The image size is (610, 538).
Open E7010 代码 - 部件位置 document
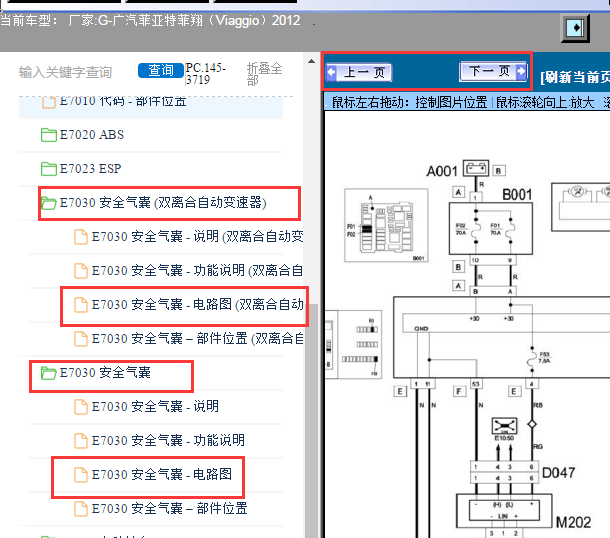point(114,101)
